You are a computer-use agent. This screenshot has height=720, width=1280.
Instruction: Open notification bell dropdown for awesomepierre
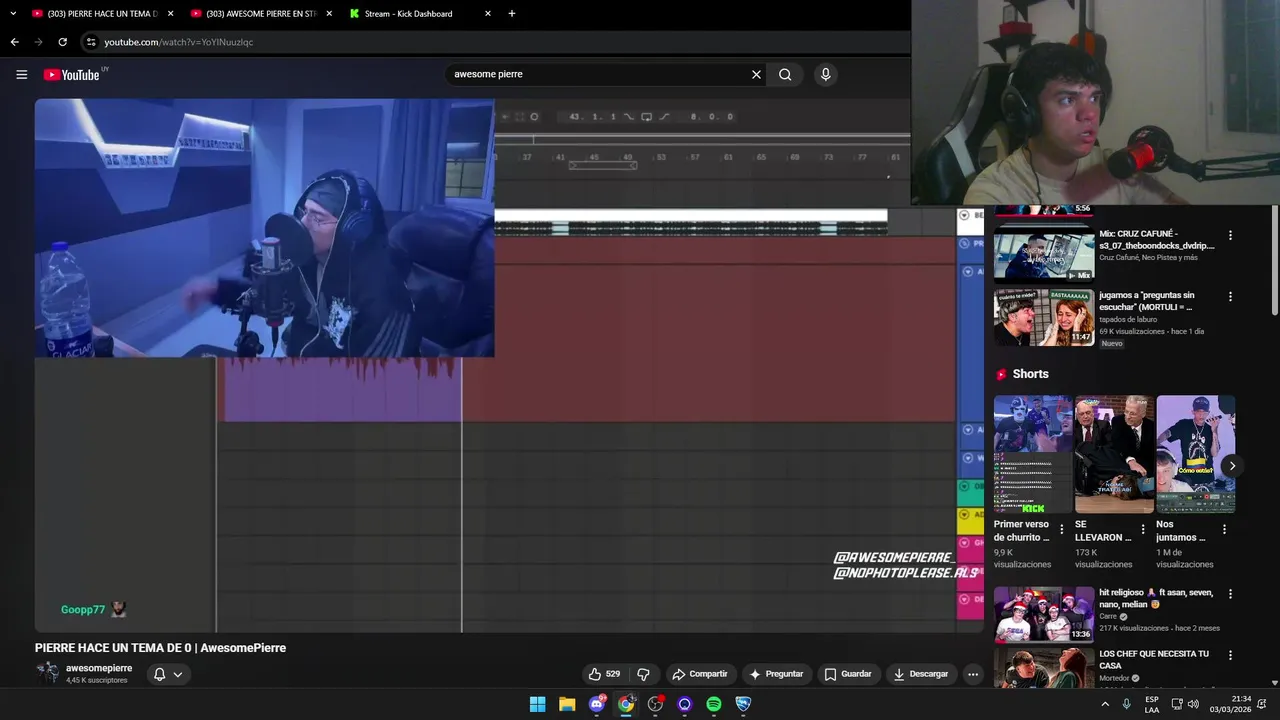[x=167, y=674]
